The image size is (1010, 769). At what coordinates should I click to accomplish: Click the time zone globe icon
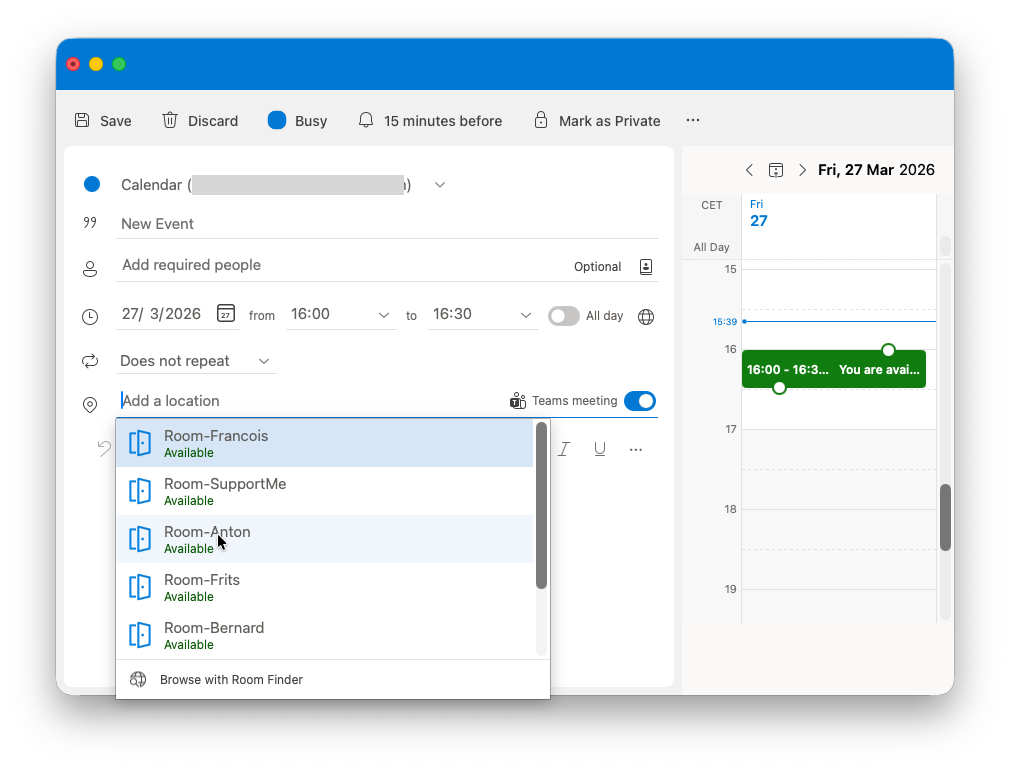[x=646, y=316]
